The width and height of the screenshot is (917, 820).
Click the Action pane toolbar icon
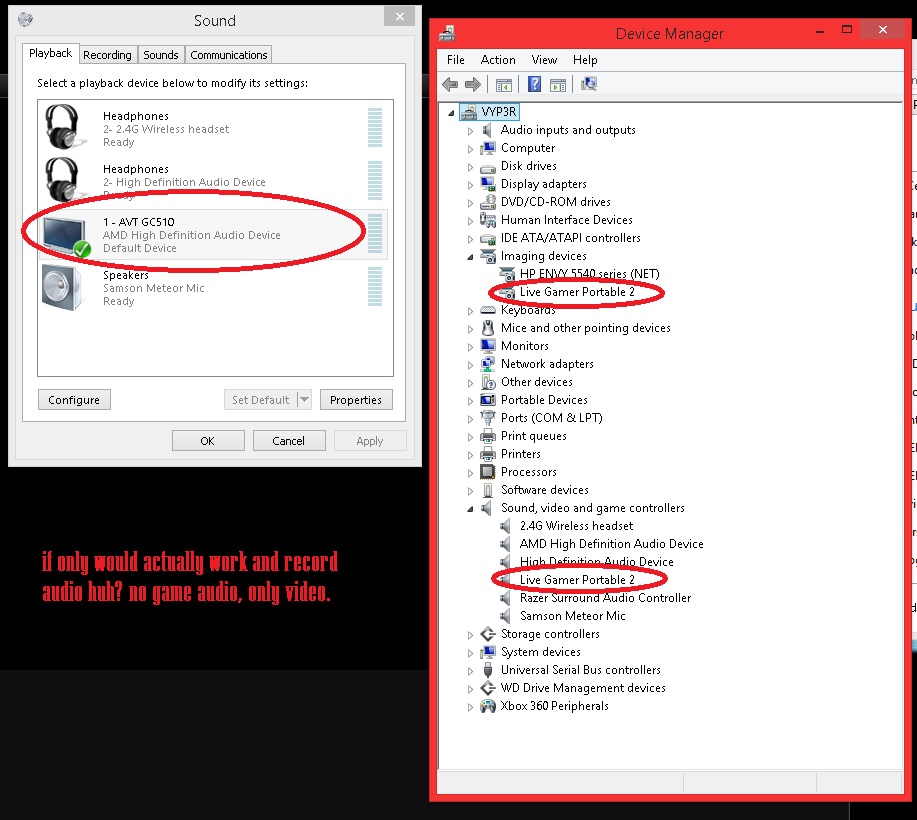[558, 85]
